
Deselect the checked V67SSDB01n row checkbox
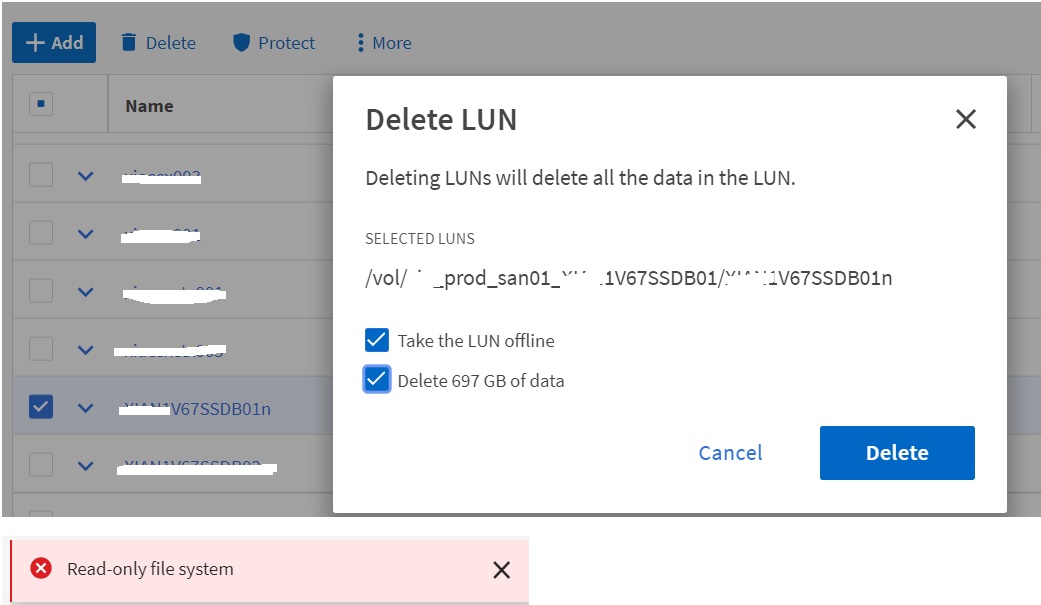pos(41,407)
